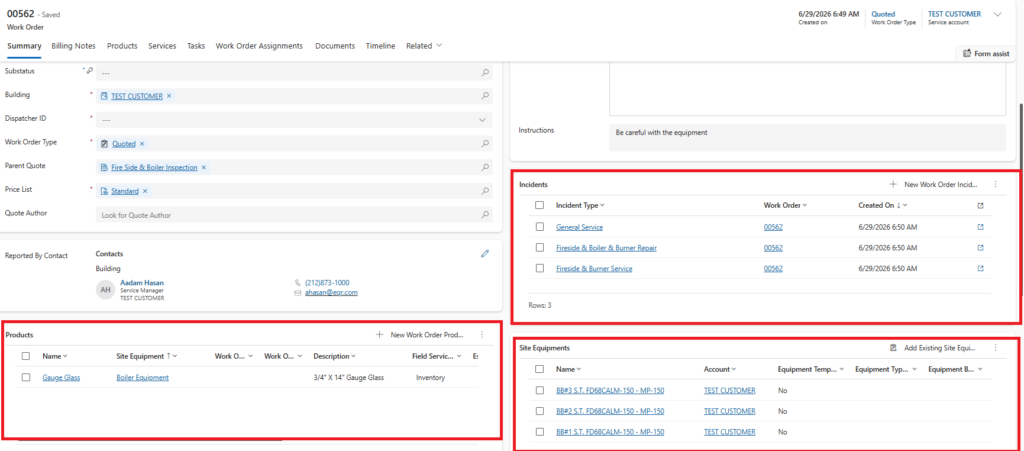The width and height of the screenshot is (1024, 451).
Task: Open Site Equipments grid more options menu
Action: tap(995, 348)
